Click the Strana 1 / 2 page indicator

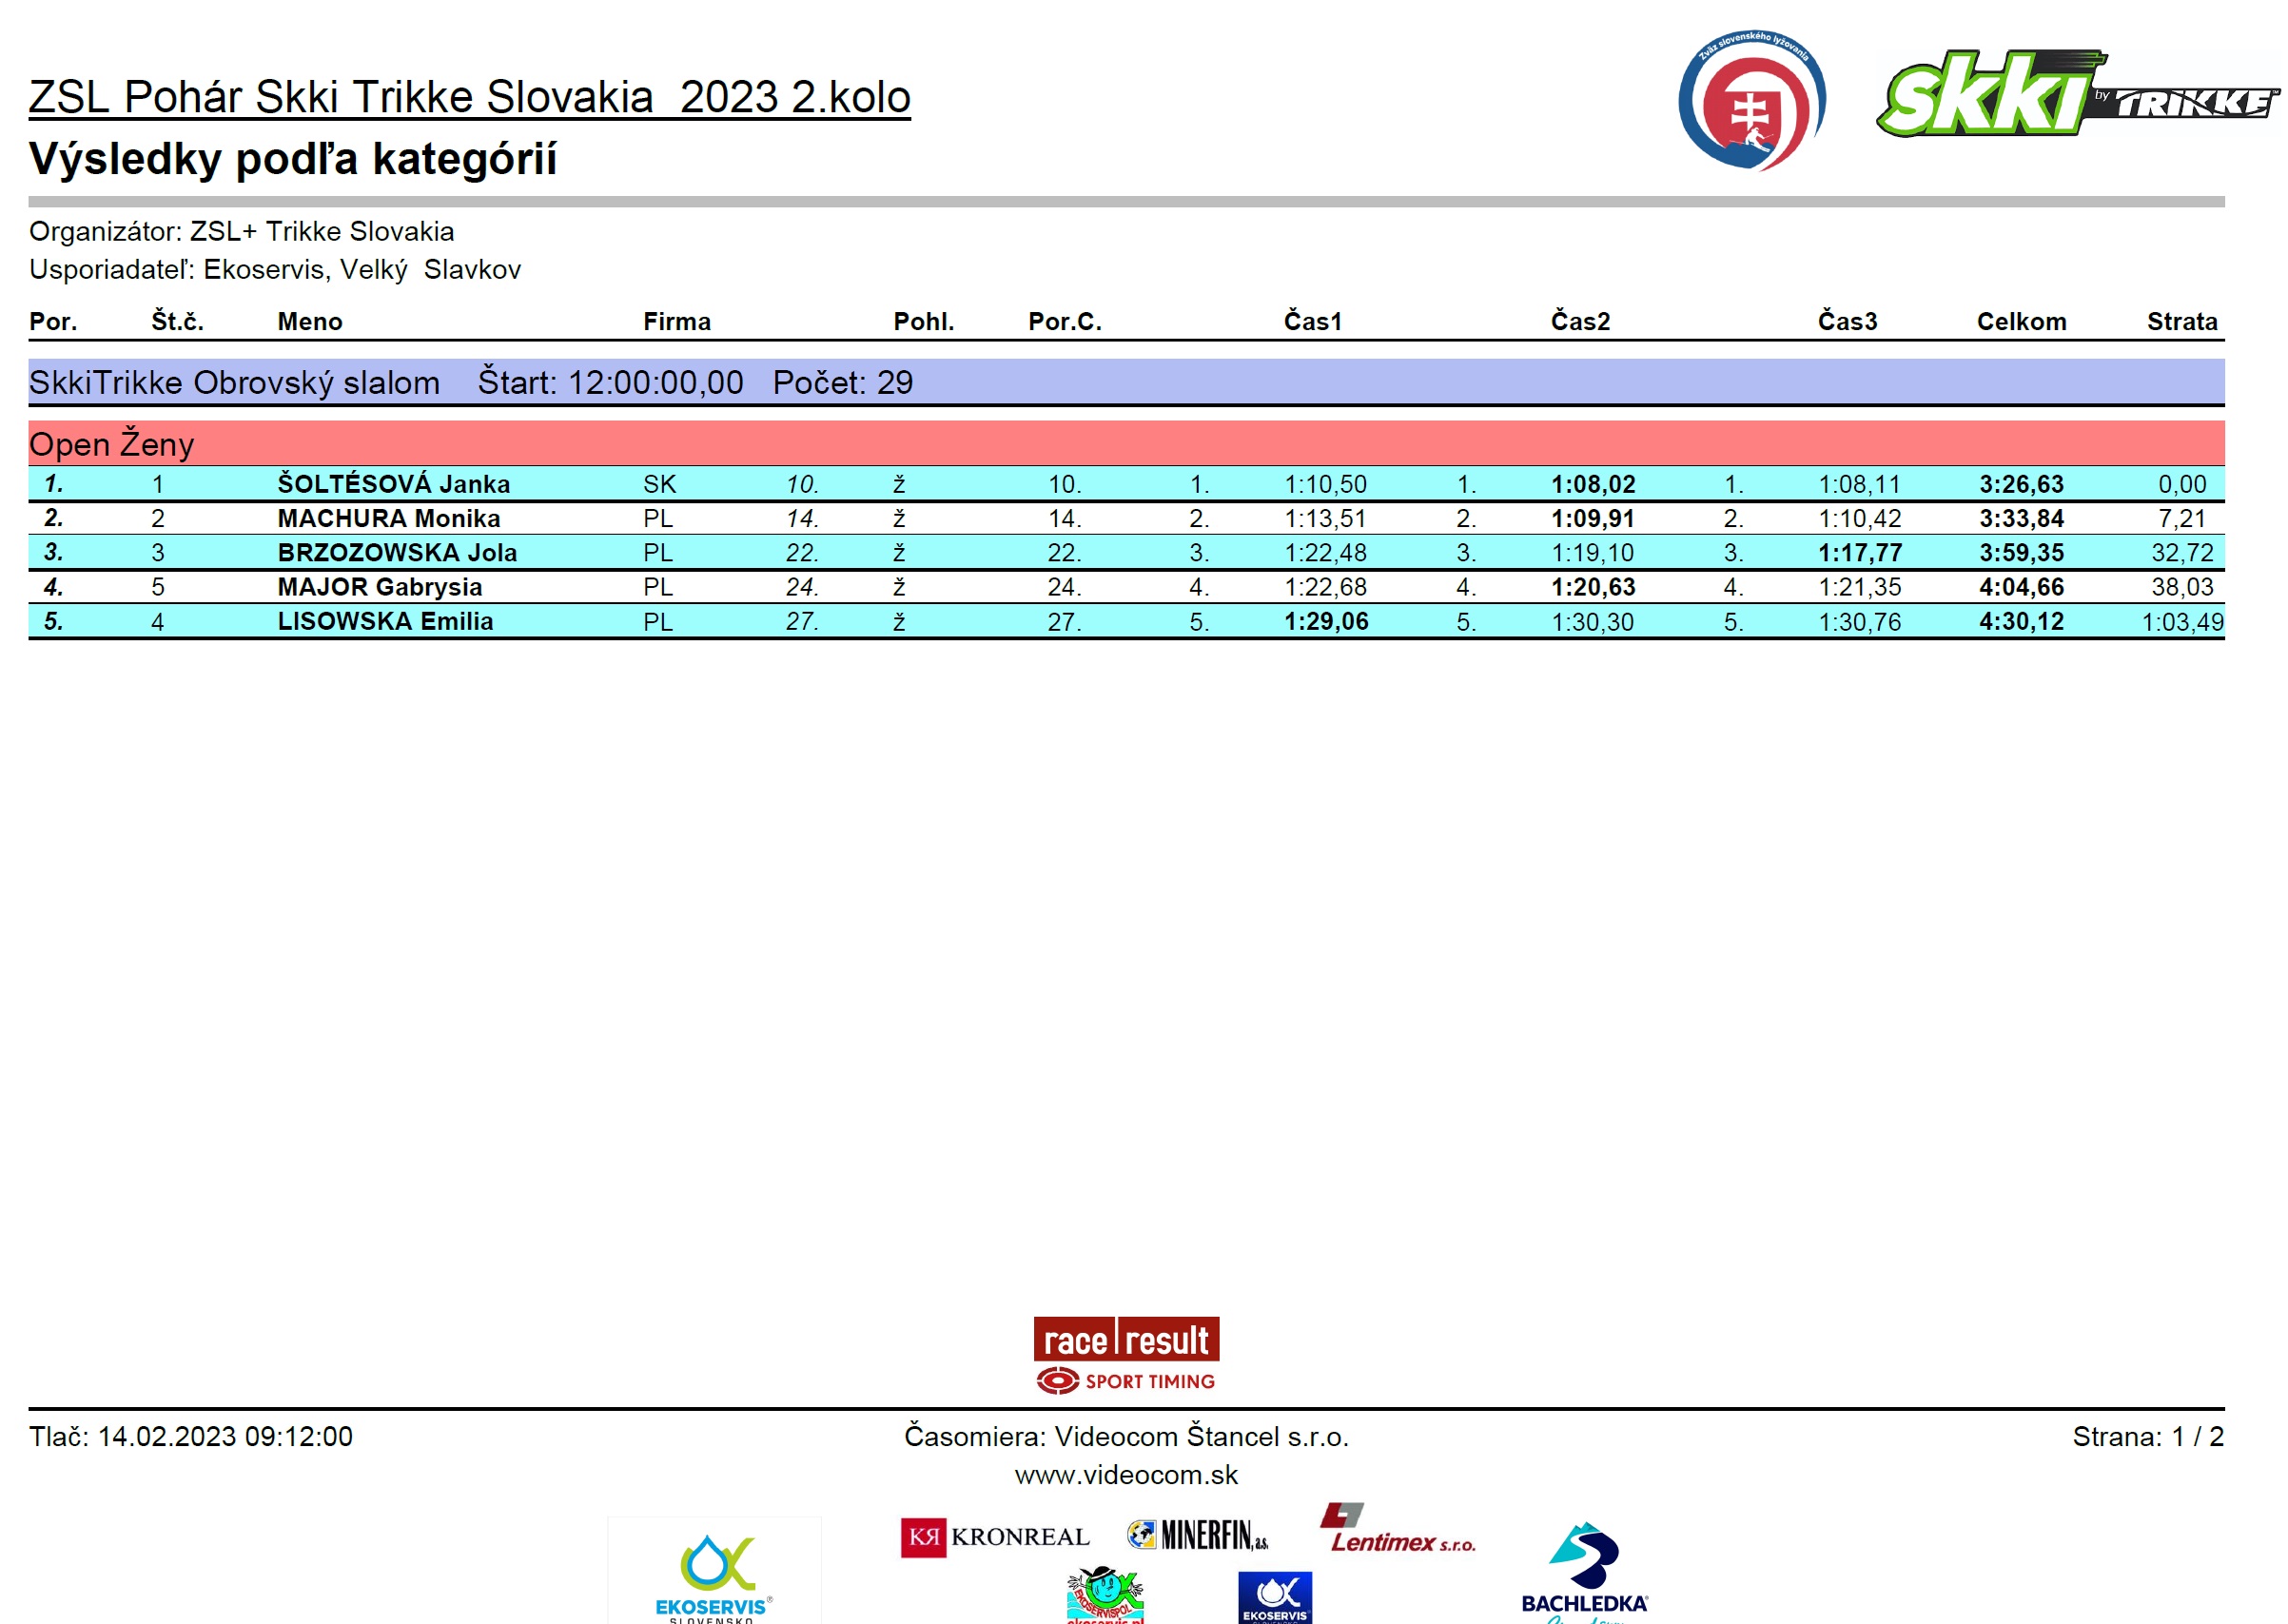coord(2147,1437)
